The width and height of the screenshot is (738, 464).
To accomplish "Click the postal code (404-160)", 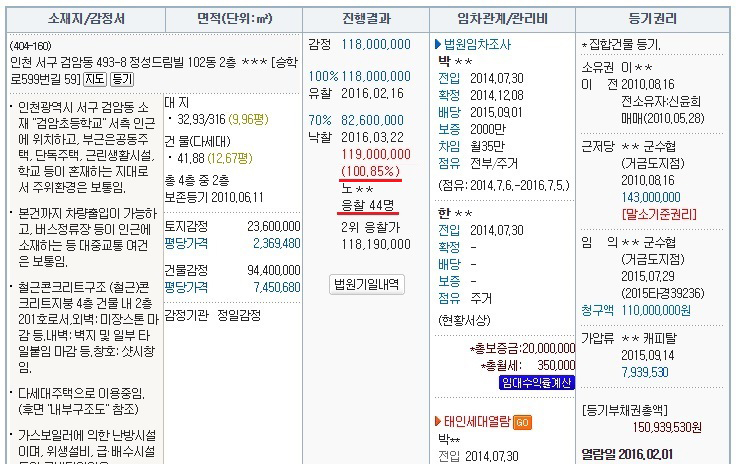I will coord(31,46).
